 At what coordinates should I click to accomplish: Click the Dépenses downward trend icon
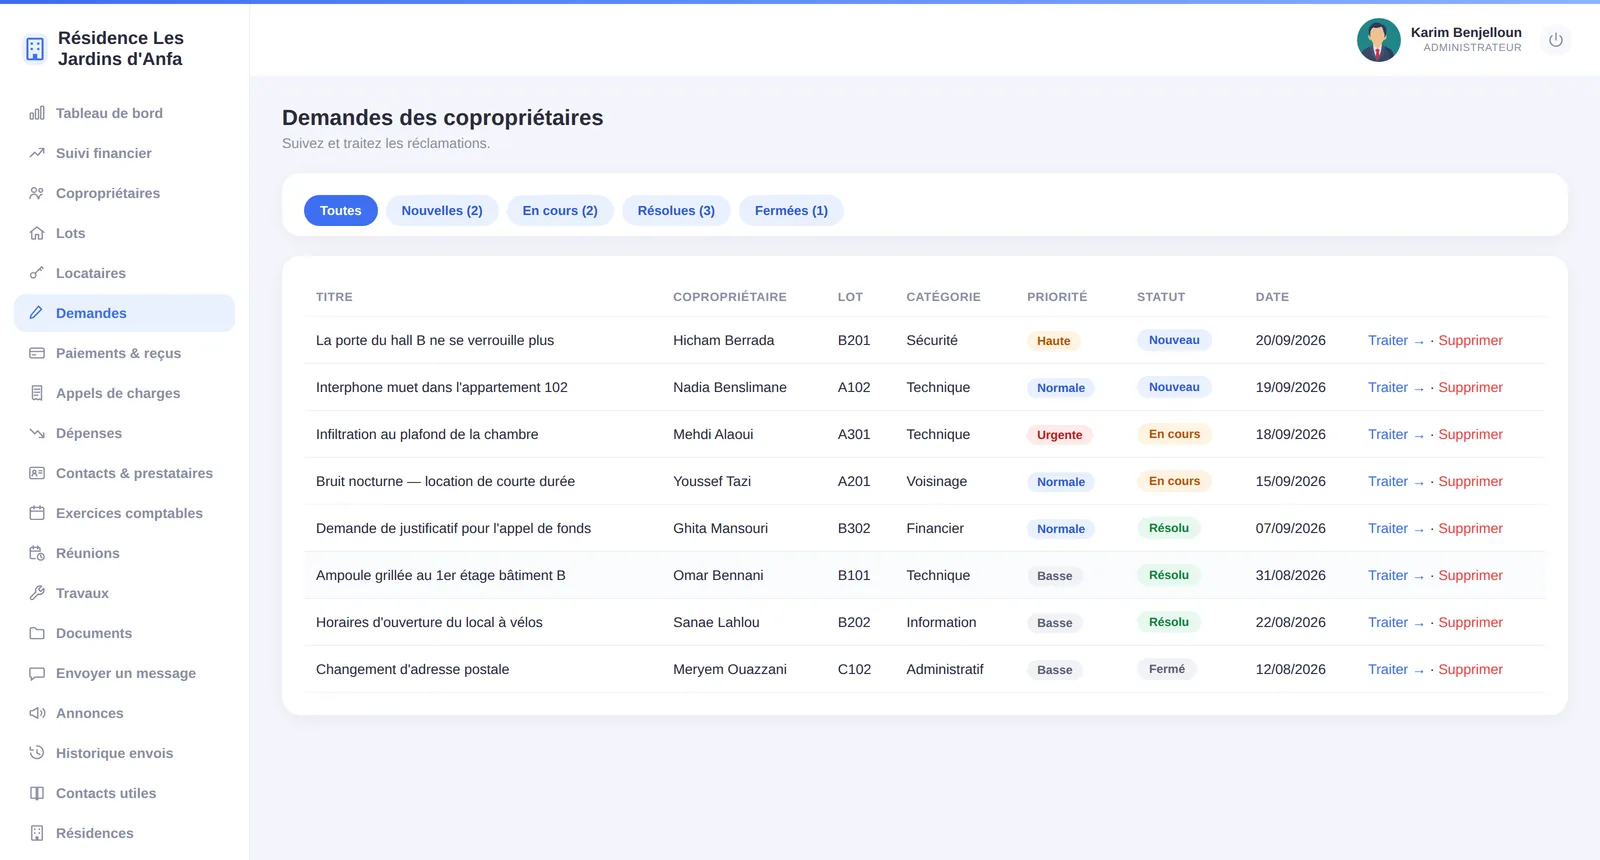(x=37, y=433)
